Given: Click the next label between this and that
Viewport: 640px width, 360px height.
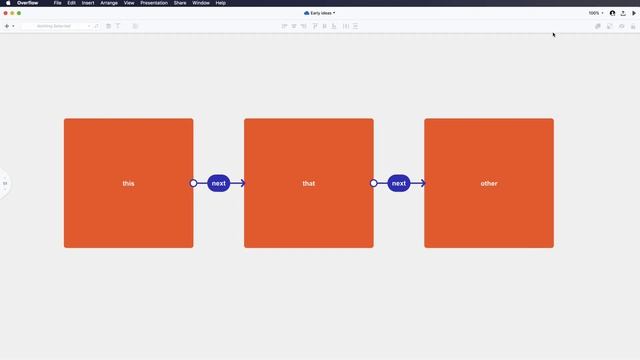Looking at the screenshot, I should tap(219, 183).
